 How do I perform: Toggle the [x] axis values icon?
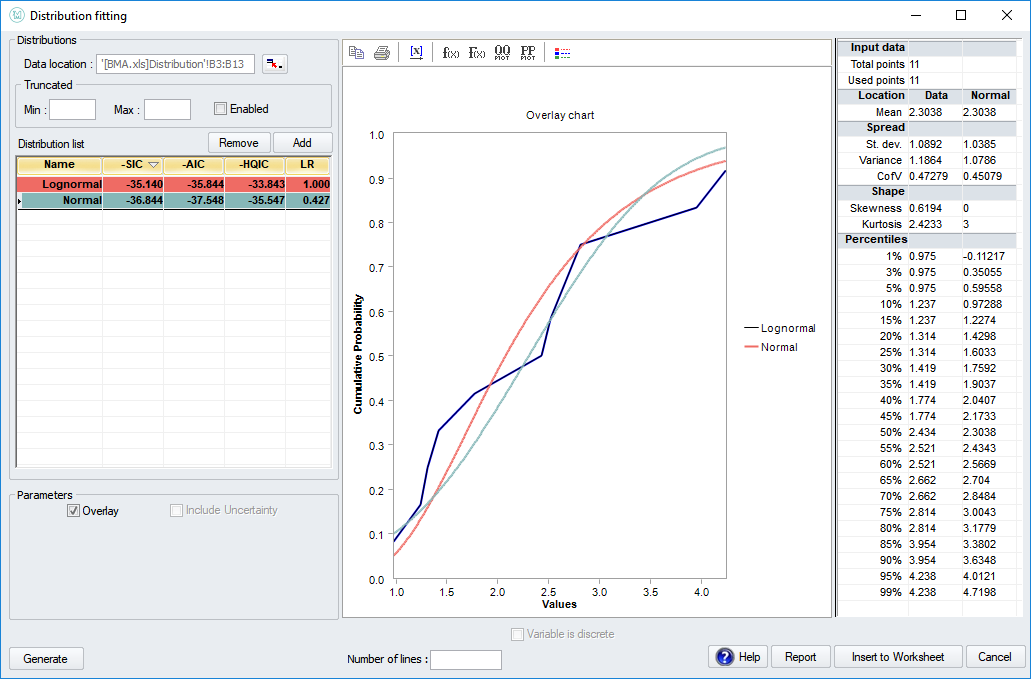[416, 52]
